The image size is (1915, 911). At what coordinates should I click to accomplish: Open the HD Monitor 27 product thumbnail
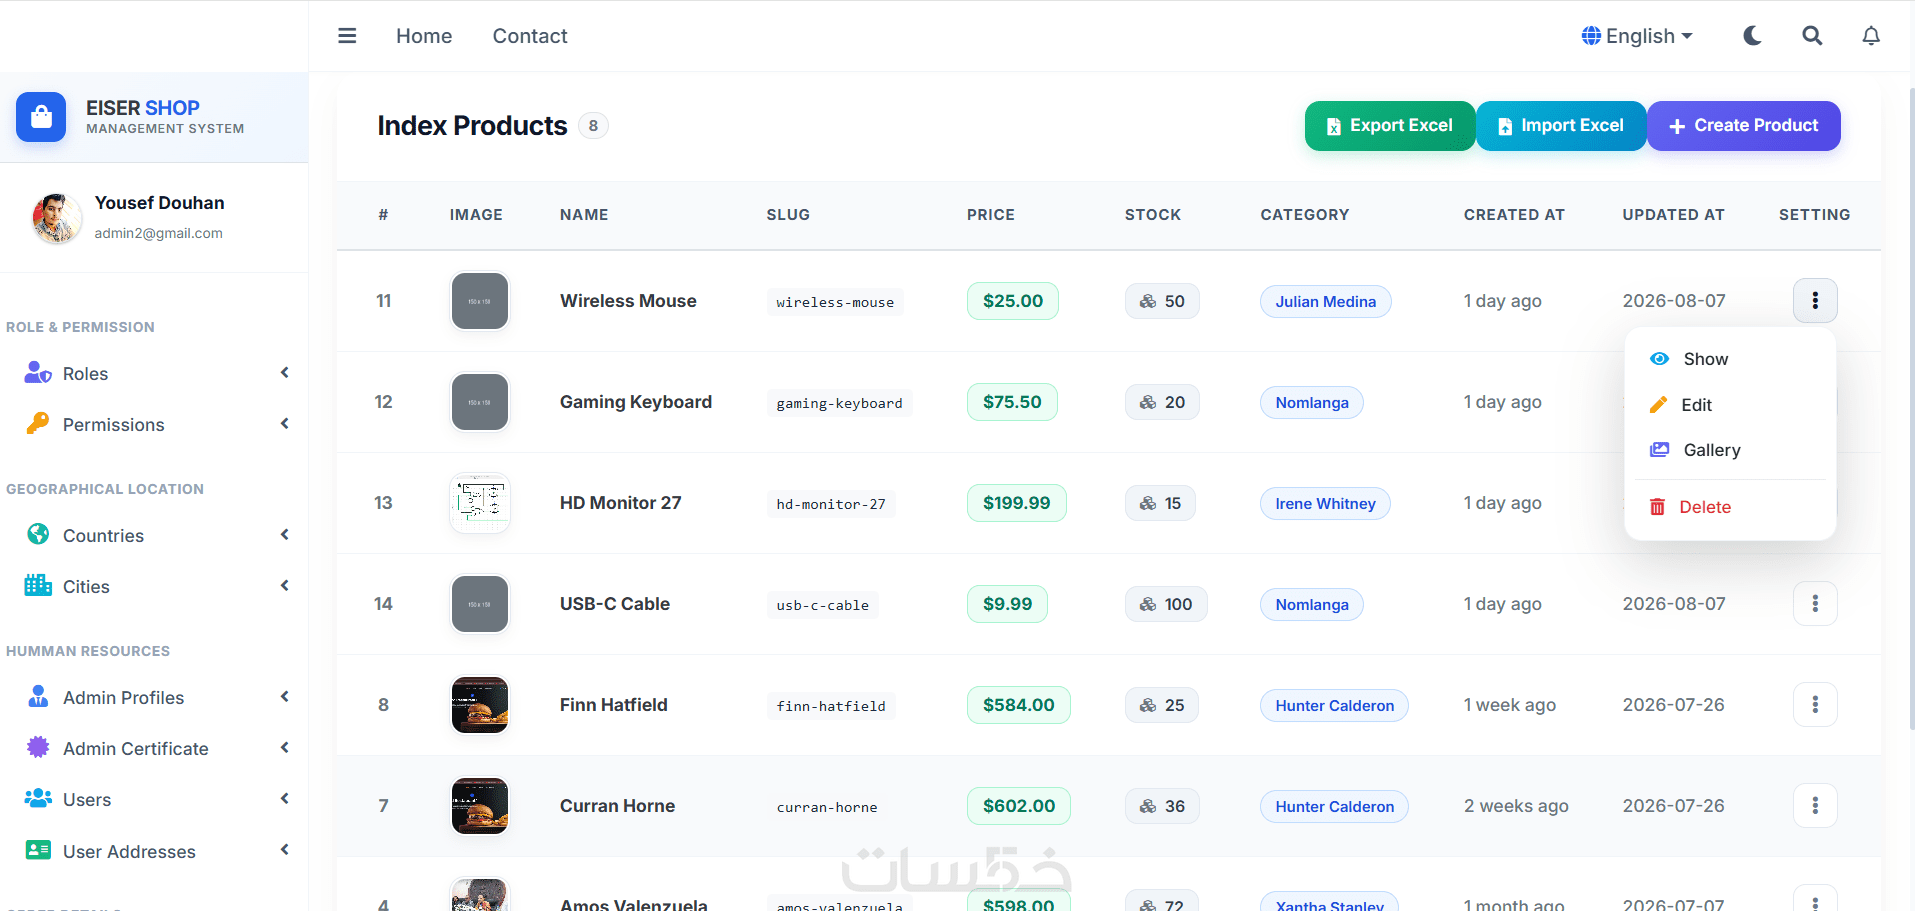[480, 503]
